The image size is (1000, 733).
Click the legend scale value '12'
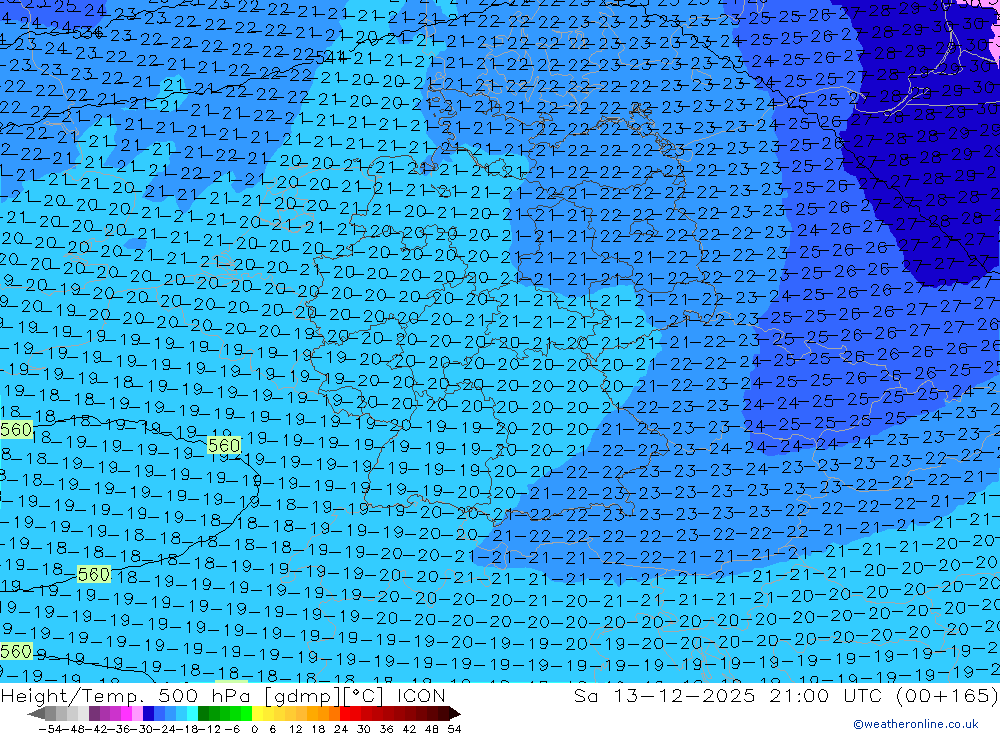point(296,729)
